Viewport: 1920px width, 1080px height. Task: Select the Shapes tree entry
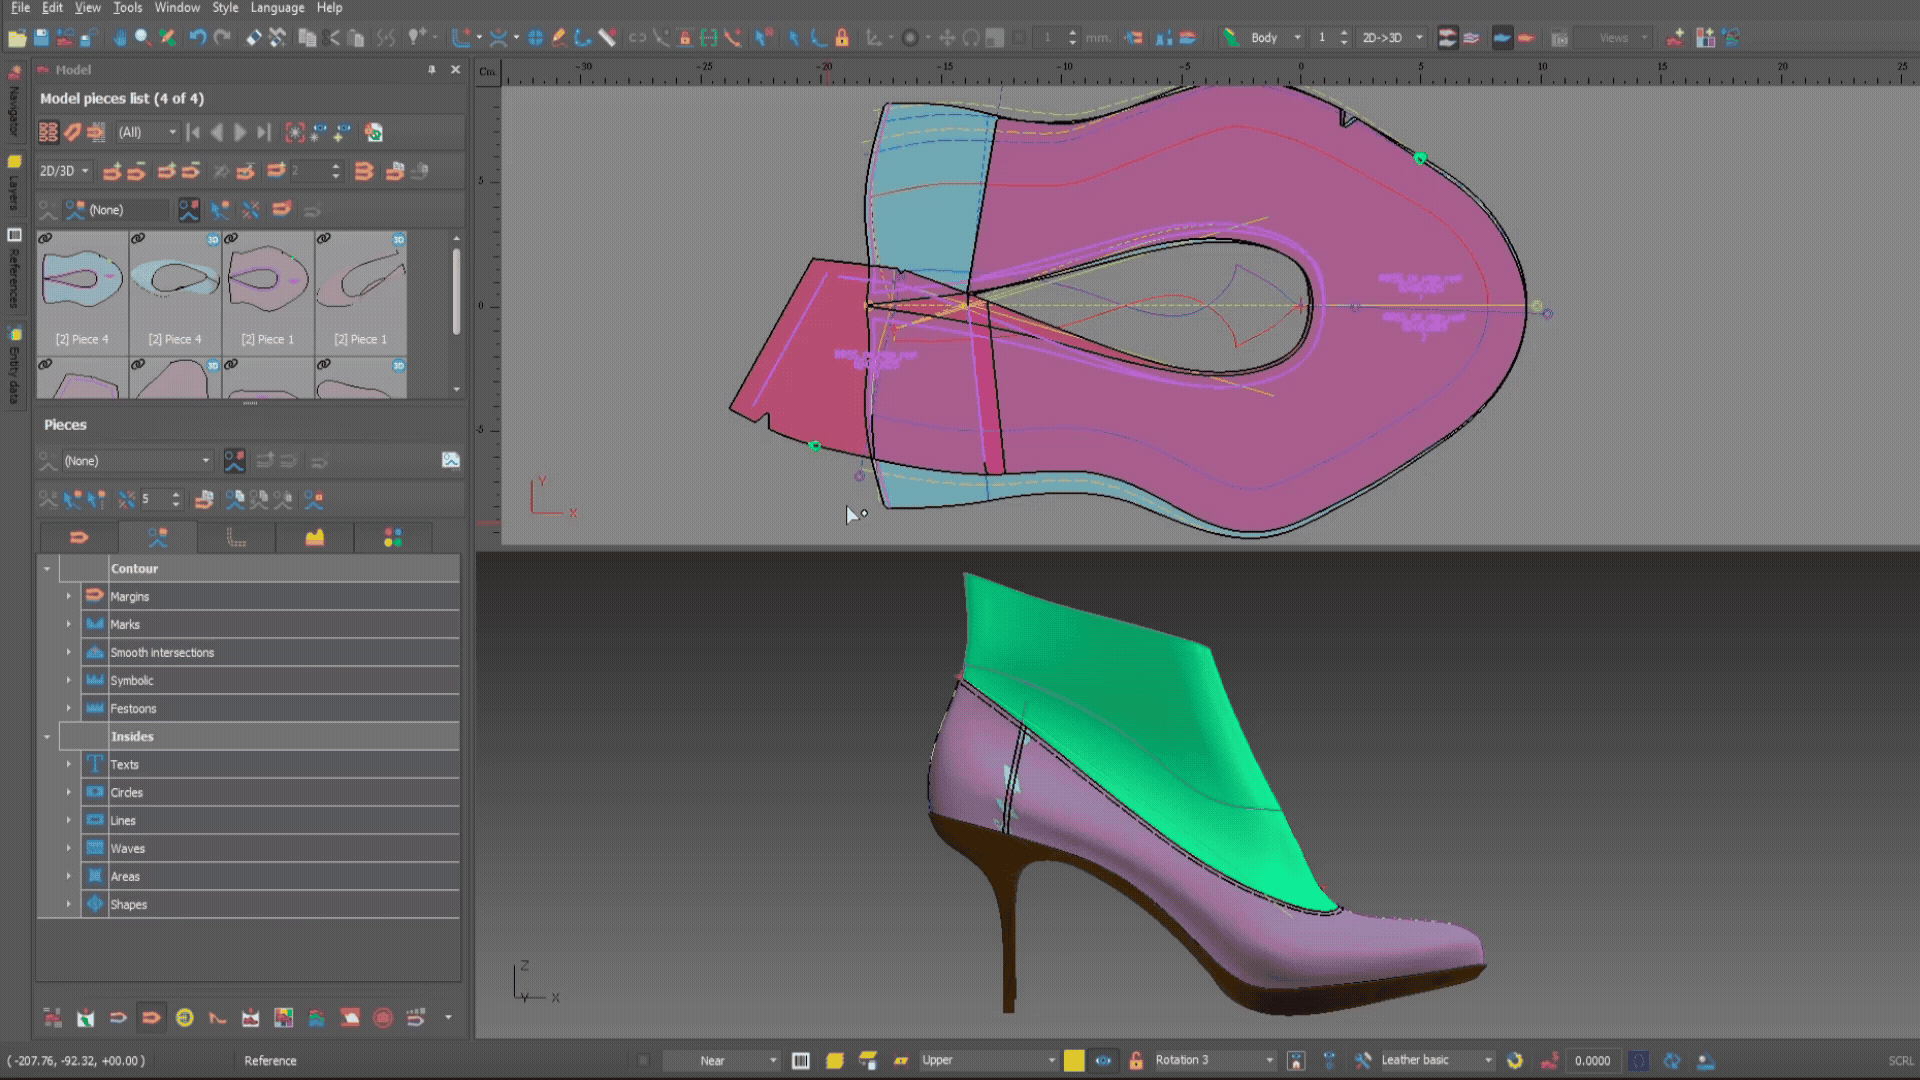pos(128,904)
